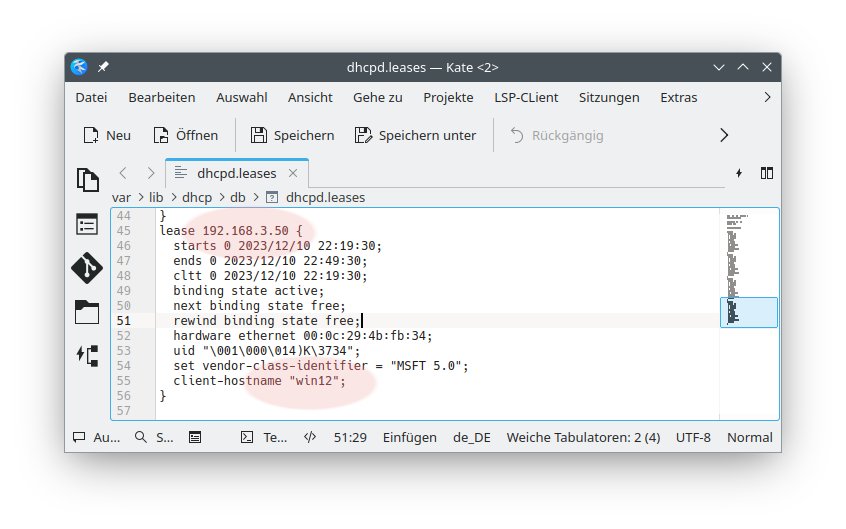846x529 pixels.
Task: Open the Bearbeiten menu
Action: click(162, 98)
